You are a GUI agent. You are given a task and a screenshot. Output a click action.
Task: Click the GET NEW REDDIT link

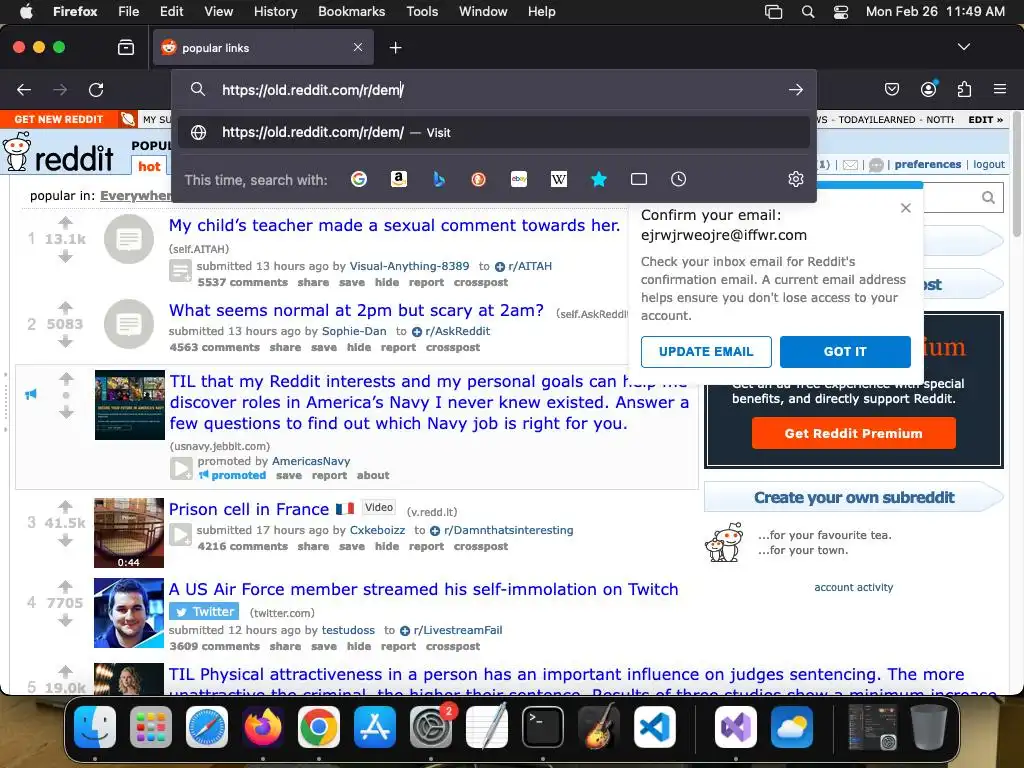pos(59,120)
